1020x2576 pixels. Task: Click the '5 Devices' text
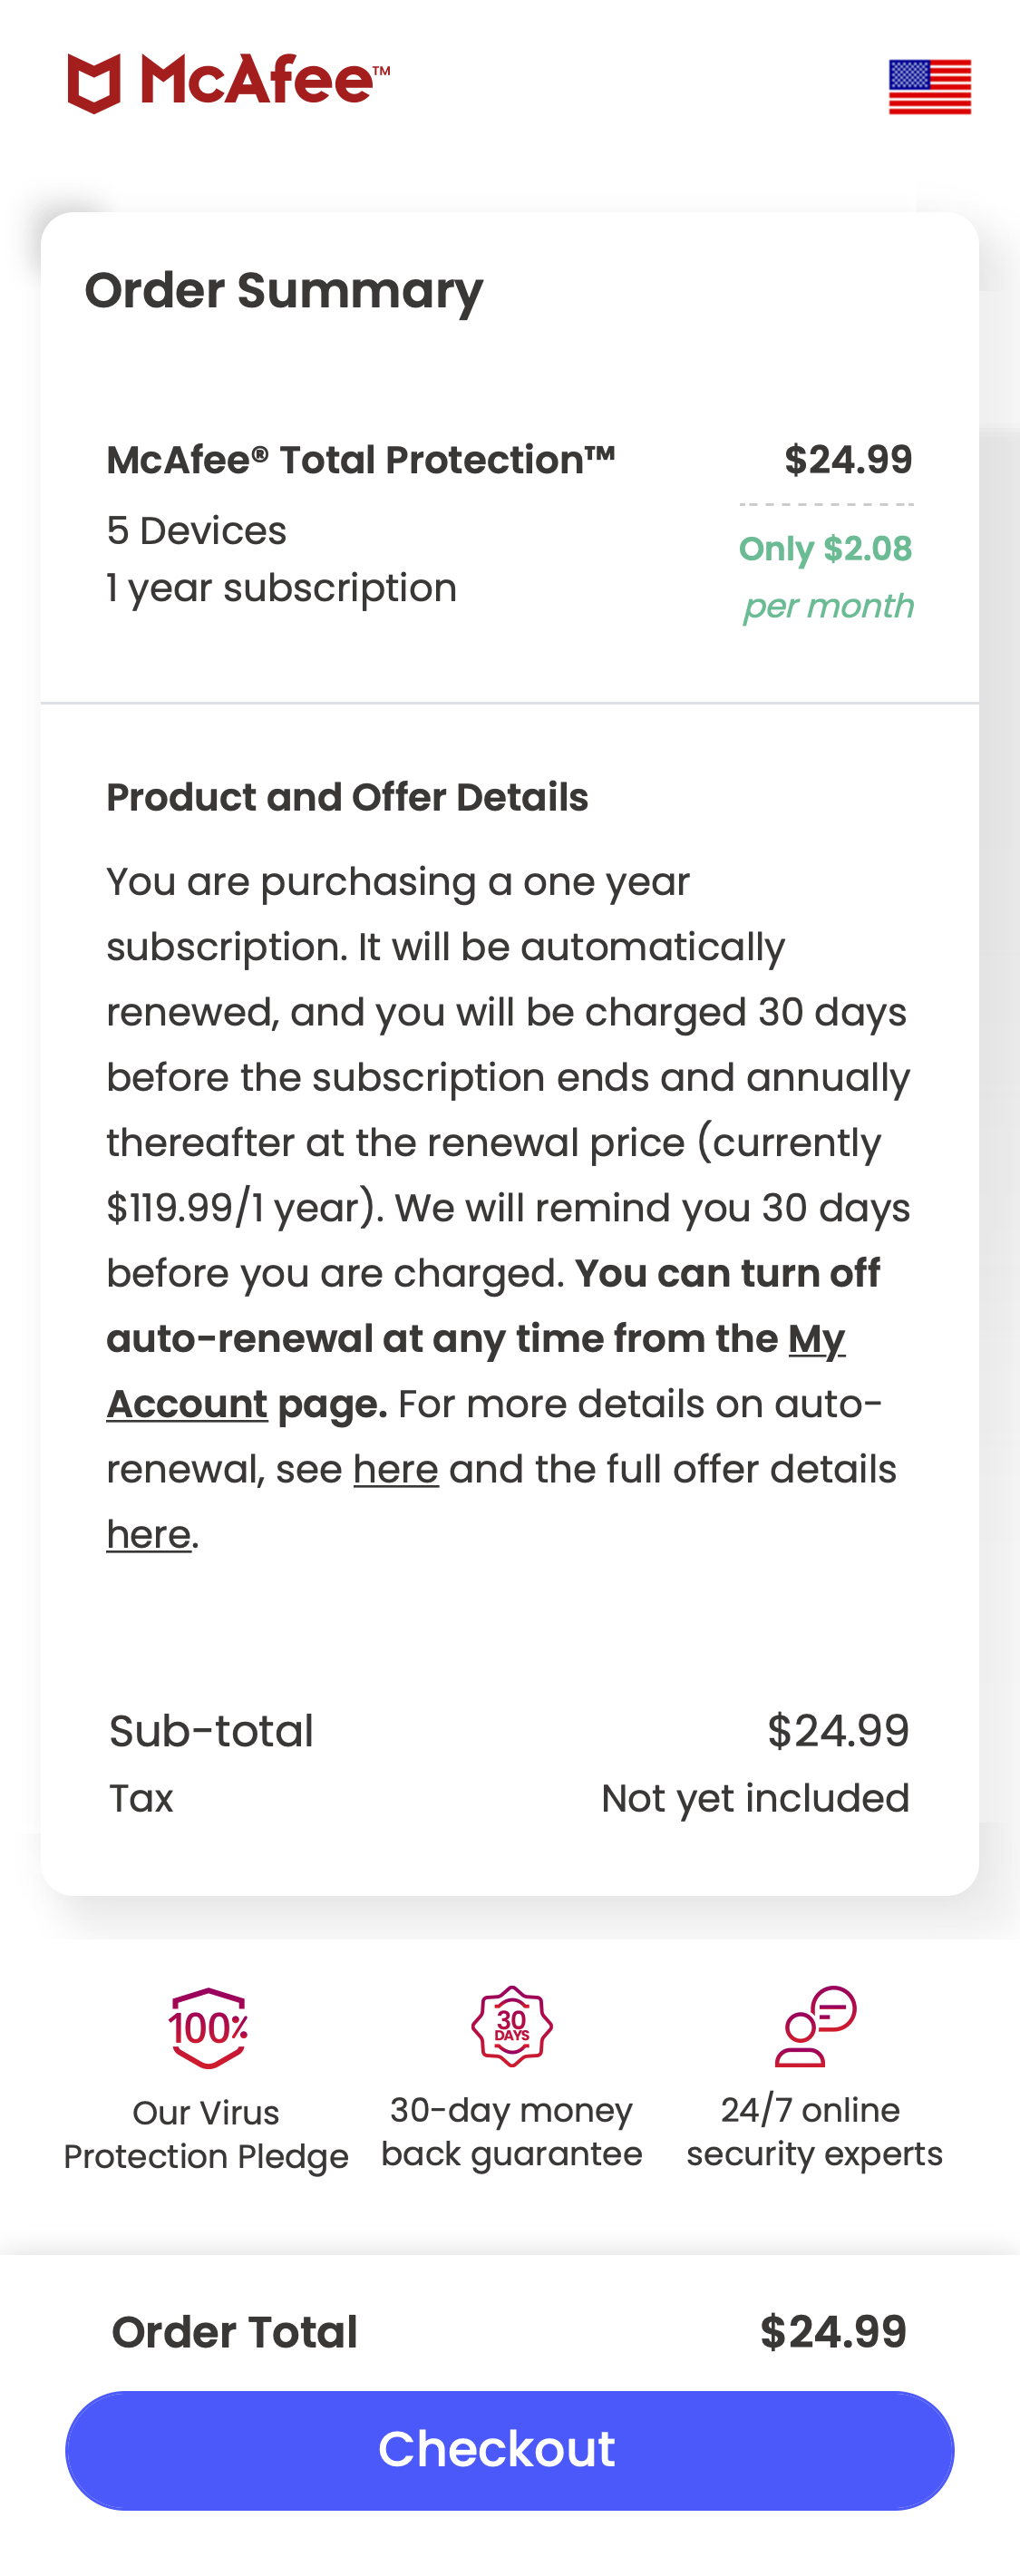[x=197, y=531]
